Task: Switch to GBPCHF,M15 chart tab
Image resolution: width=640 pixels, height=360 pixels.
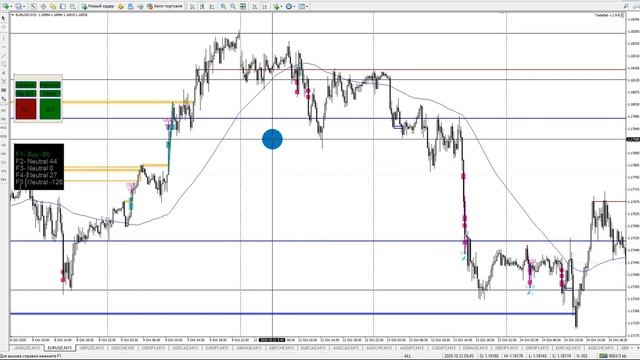Action: [281, 348]
